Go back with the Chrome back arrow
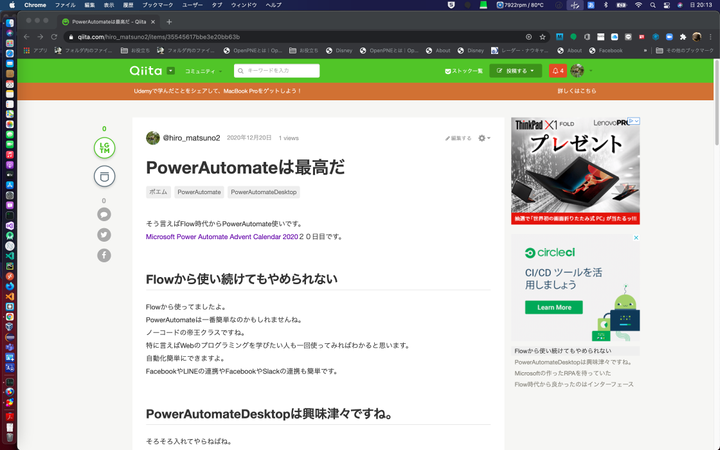The image size is (720, 450). (27, 37)
